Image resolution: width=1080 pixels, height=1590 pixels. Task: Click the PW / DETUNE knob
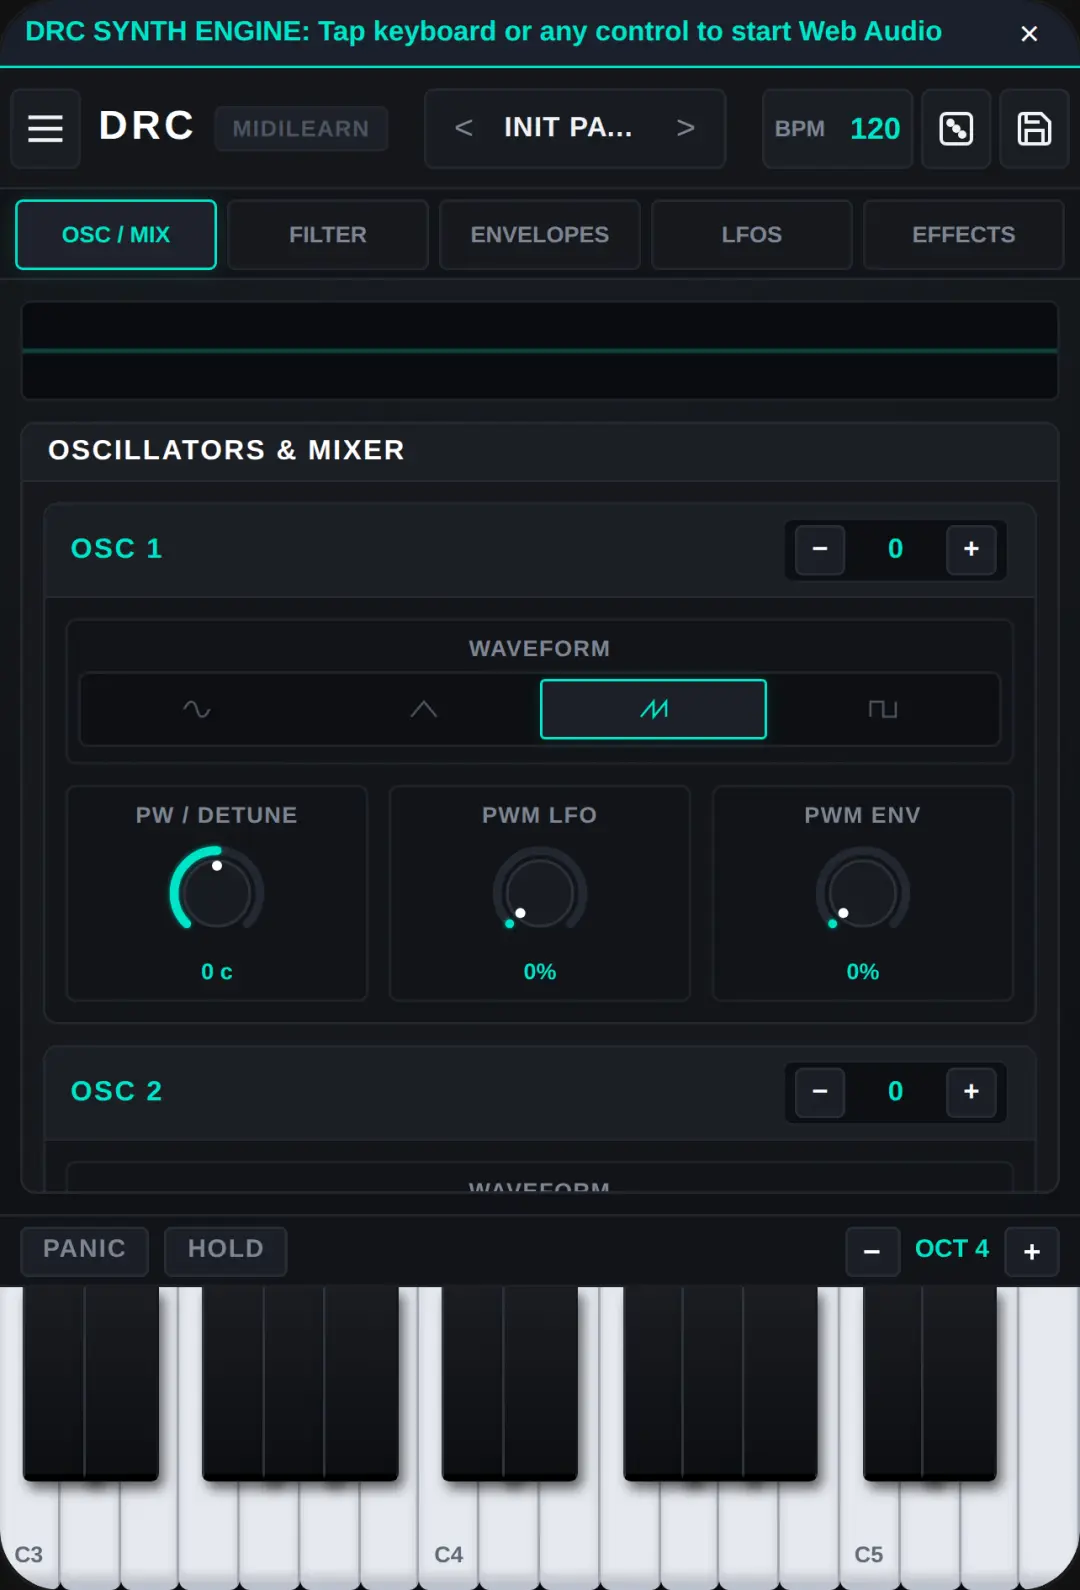tap(217, 890)
